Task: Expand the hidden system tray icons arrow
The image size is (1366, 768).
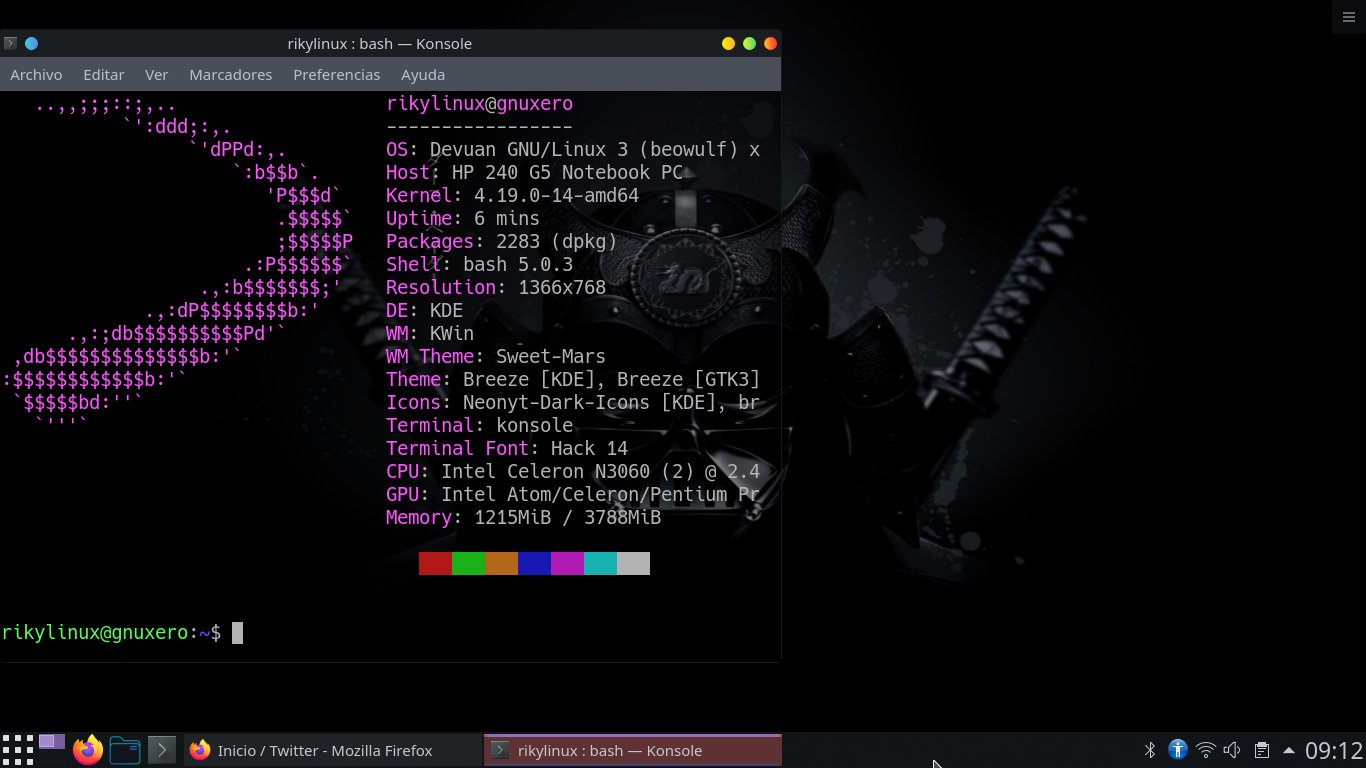Action: (x=1289, y=750)
